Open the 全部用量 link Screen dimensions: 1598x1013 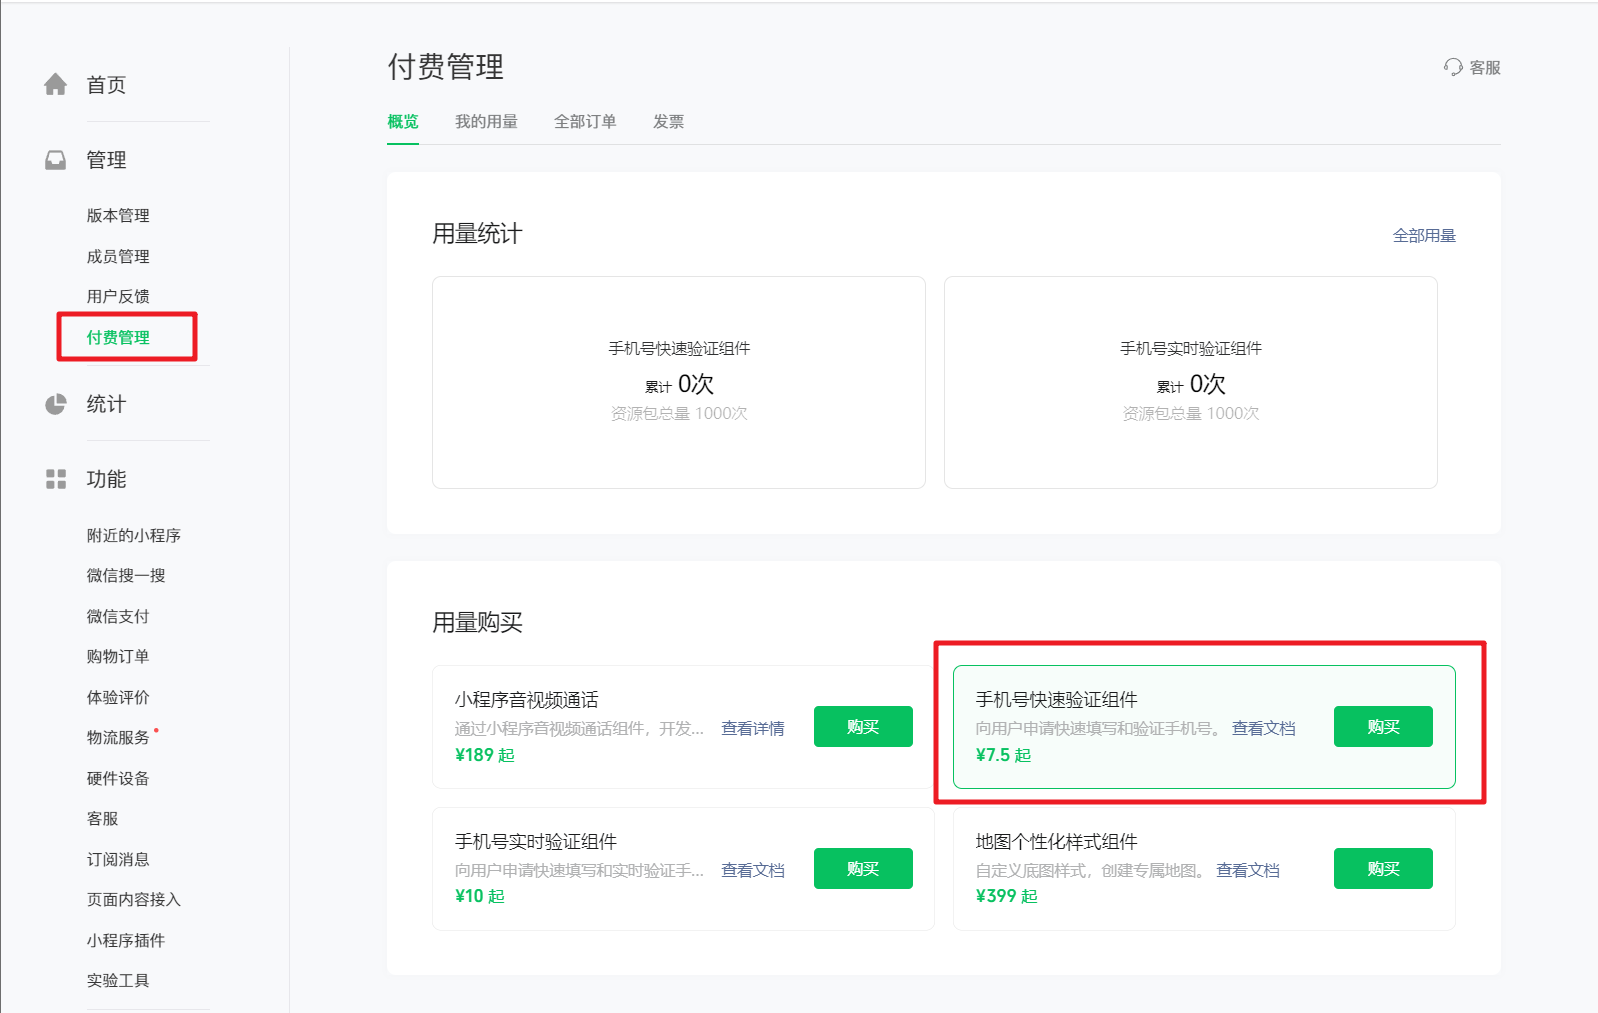[x=1424, y=236]
